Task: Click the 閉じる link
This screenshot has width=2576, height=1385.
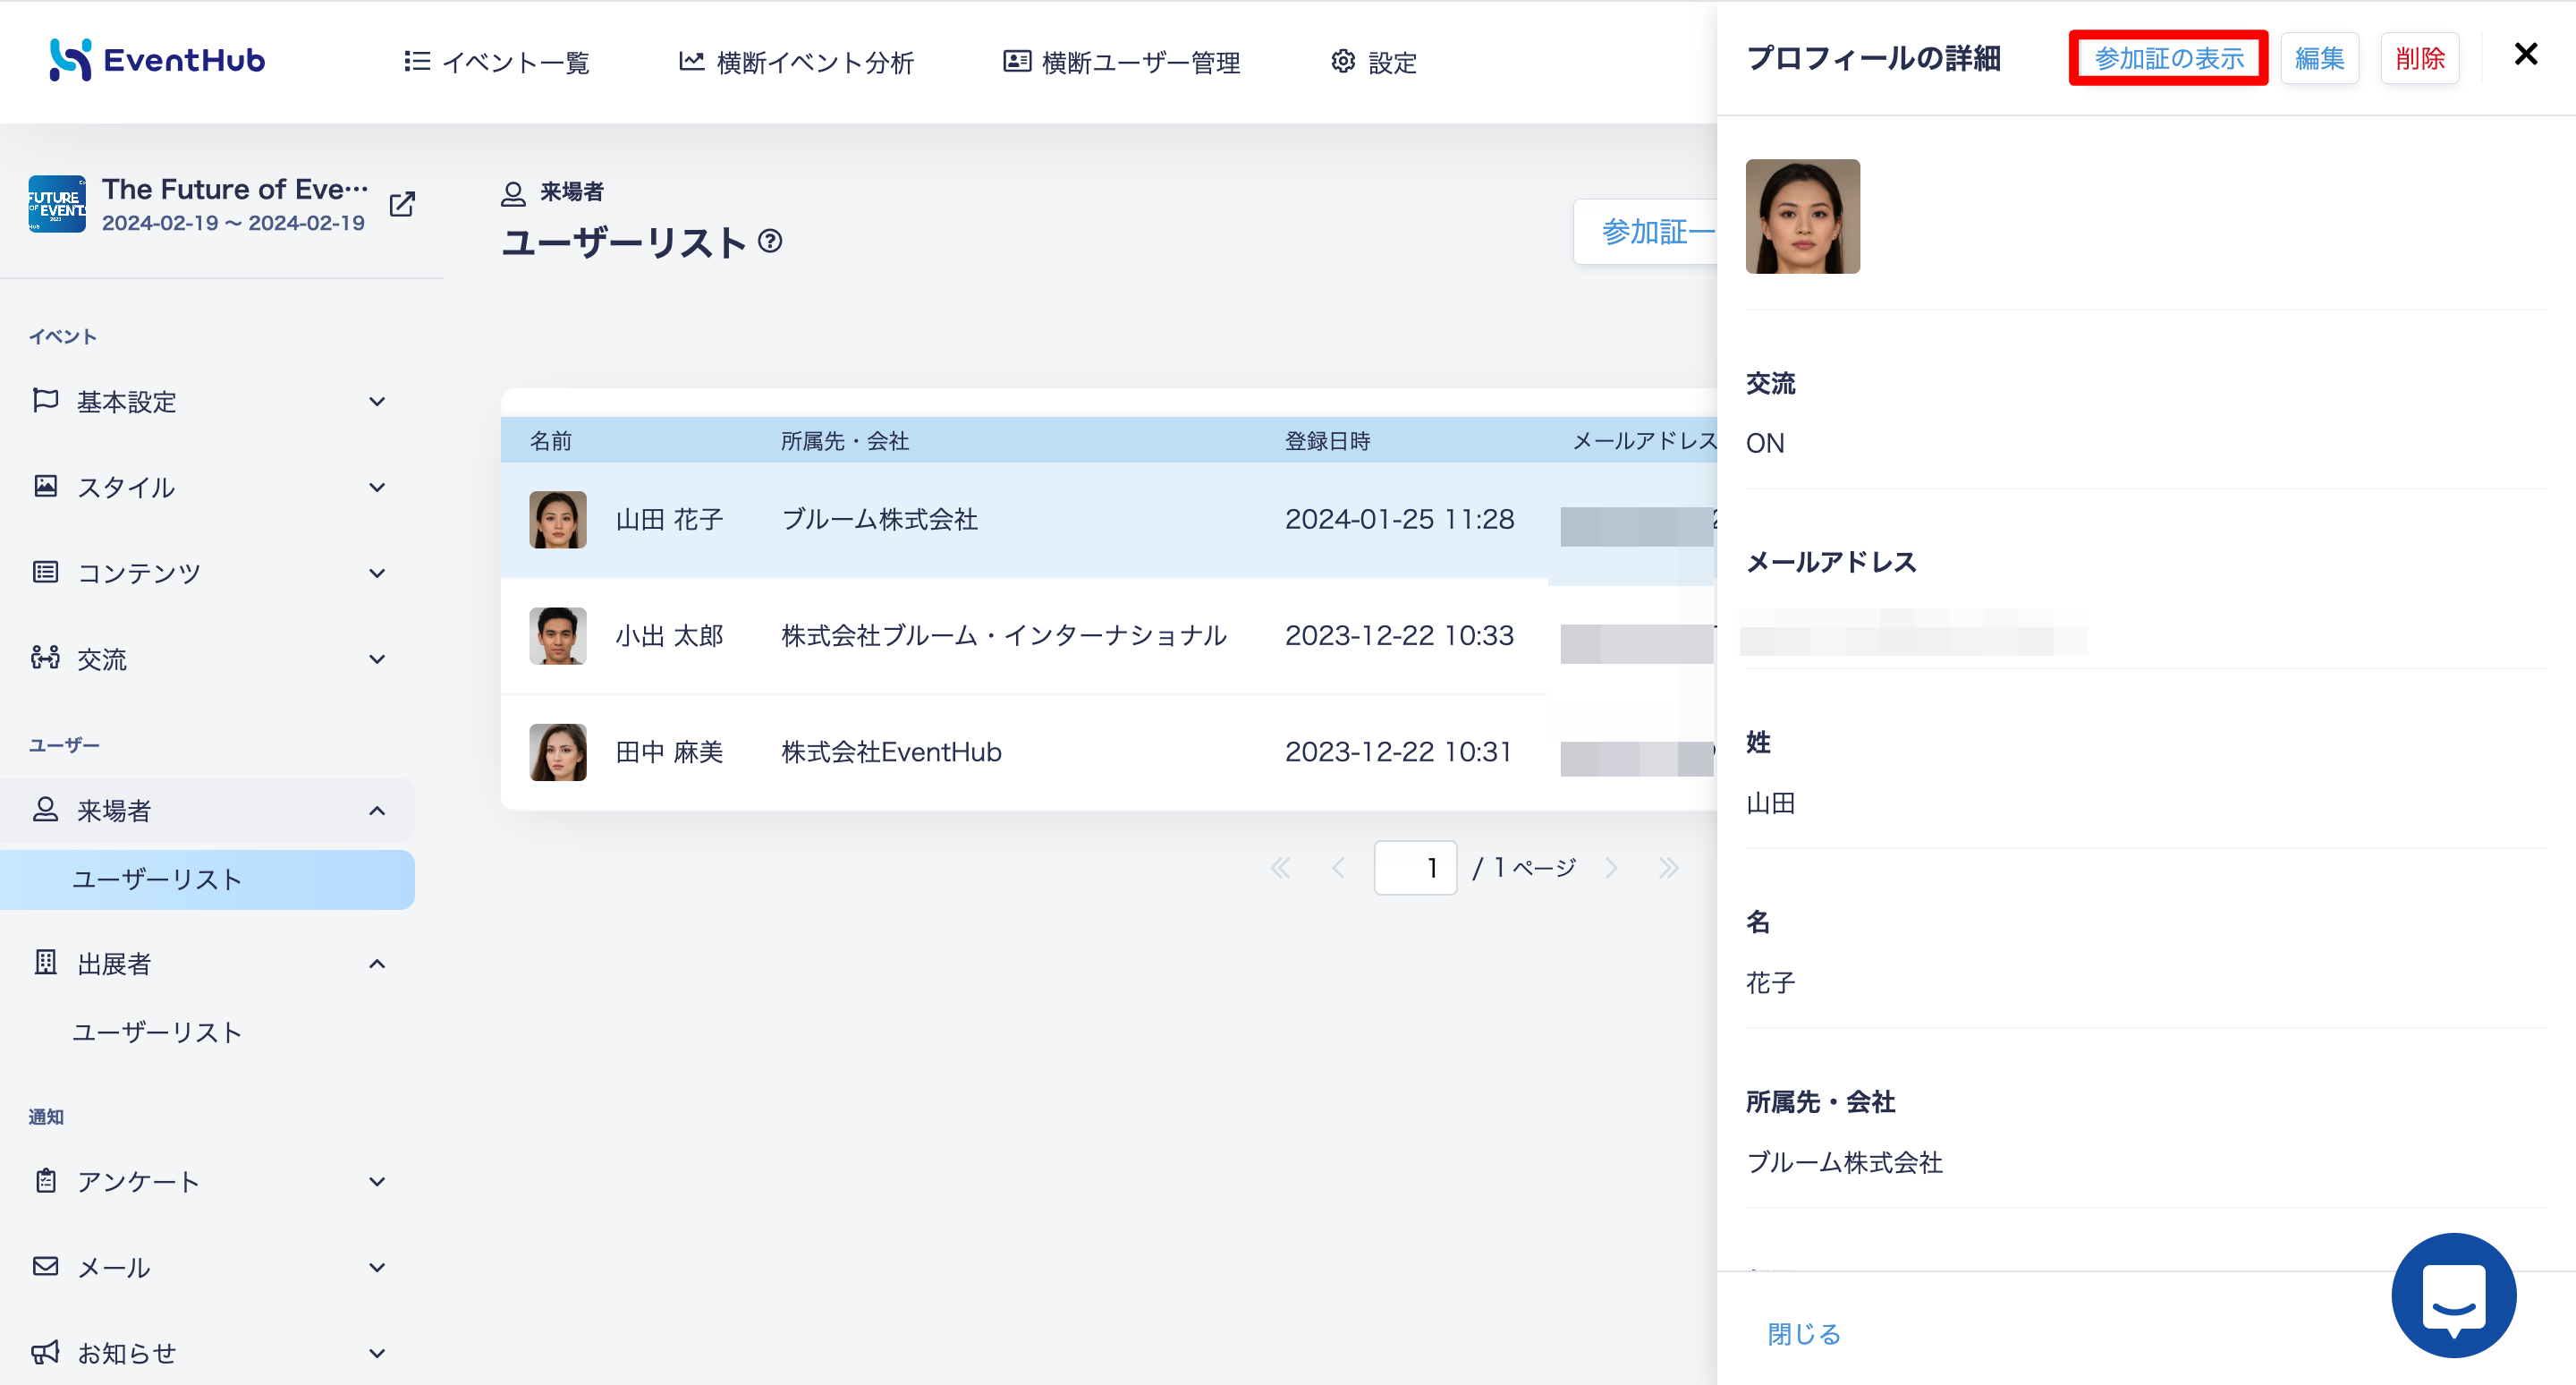Action: (x=1803, y=1334)
